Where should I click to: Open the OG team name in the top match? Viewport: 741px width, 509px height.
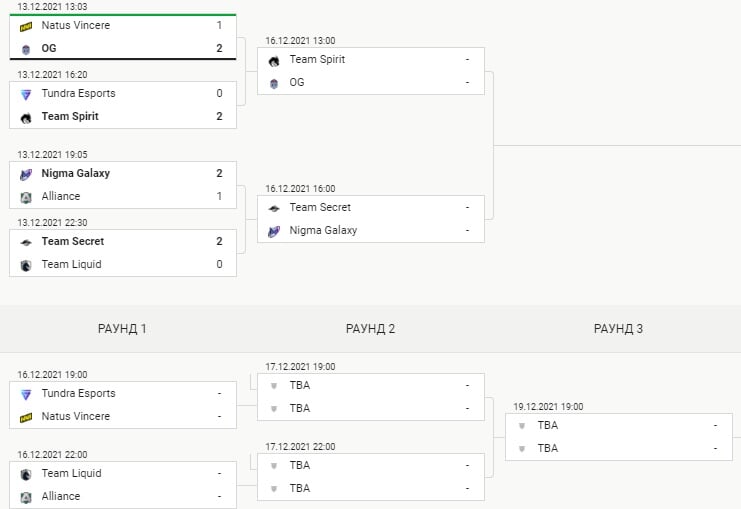click(x=49, y=48)
